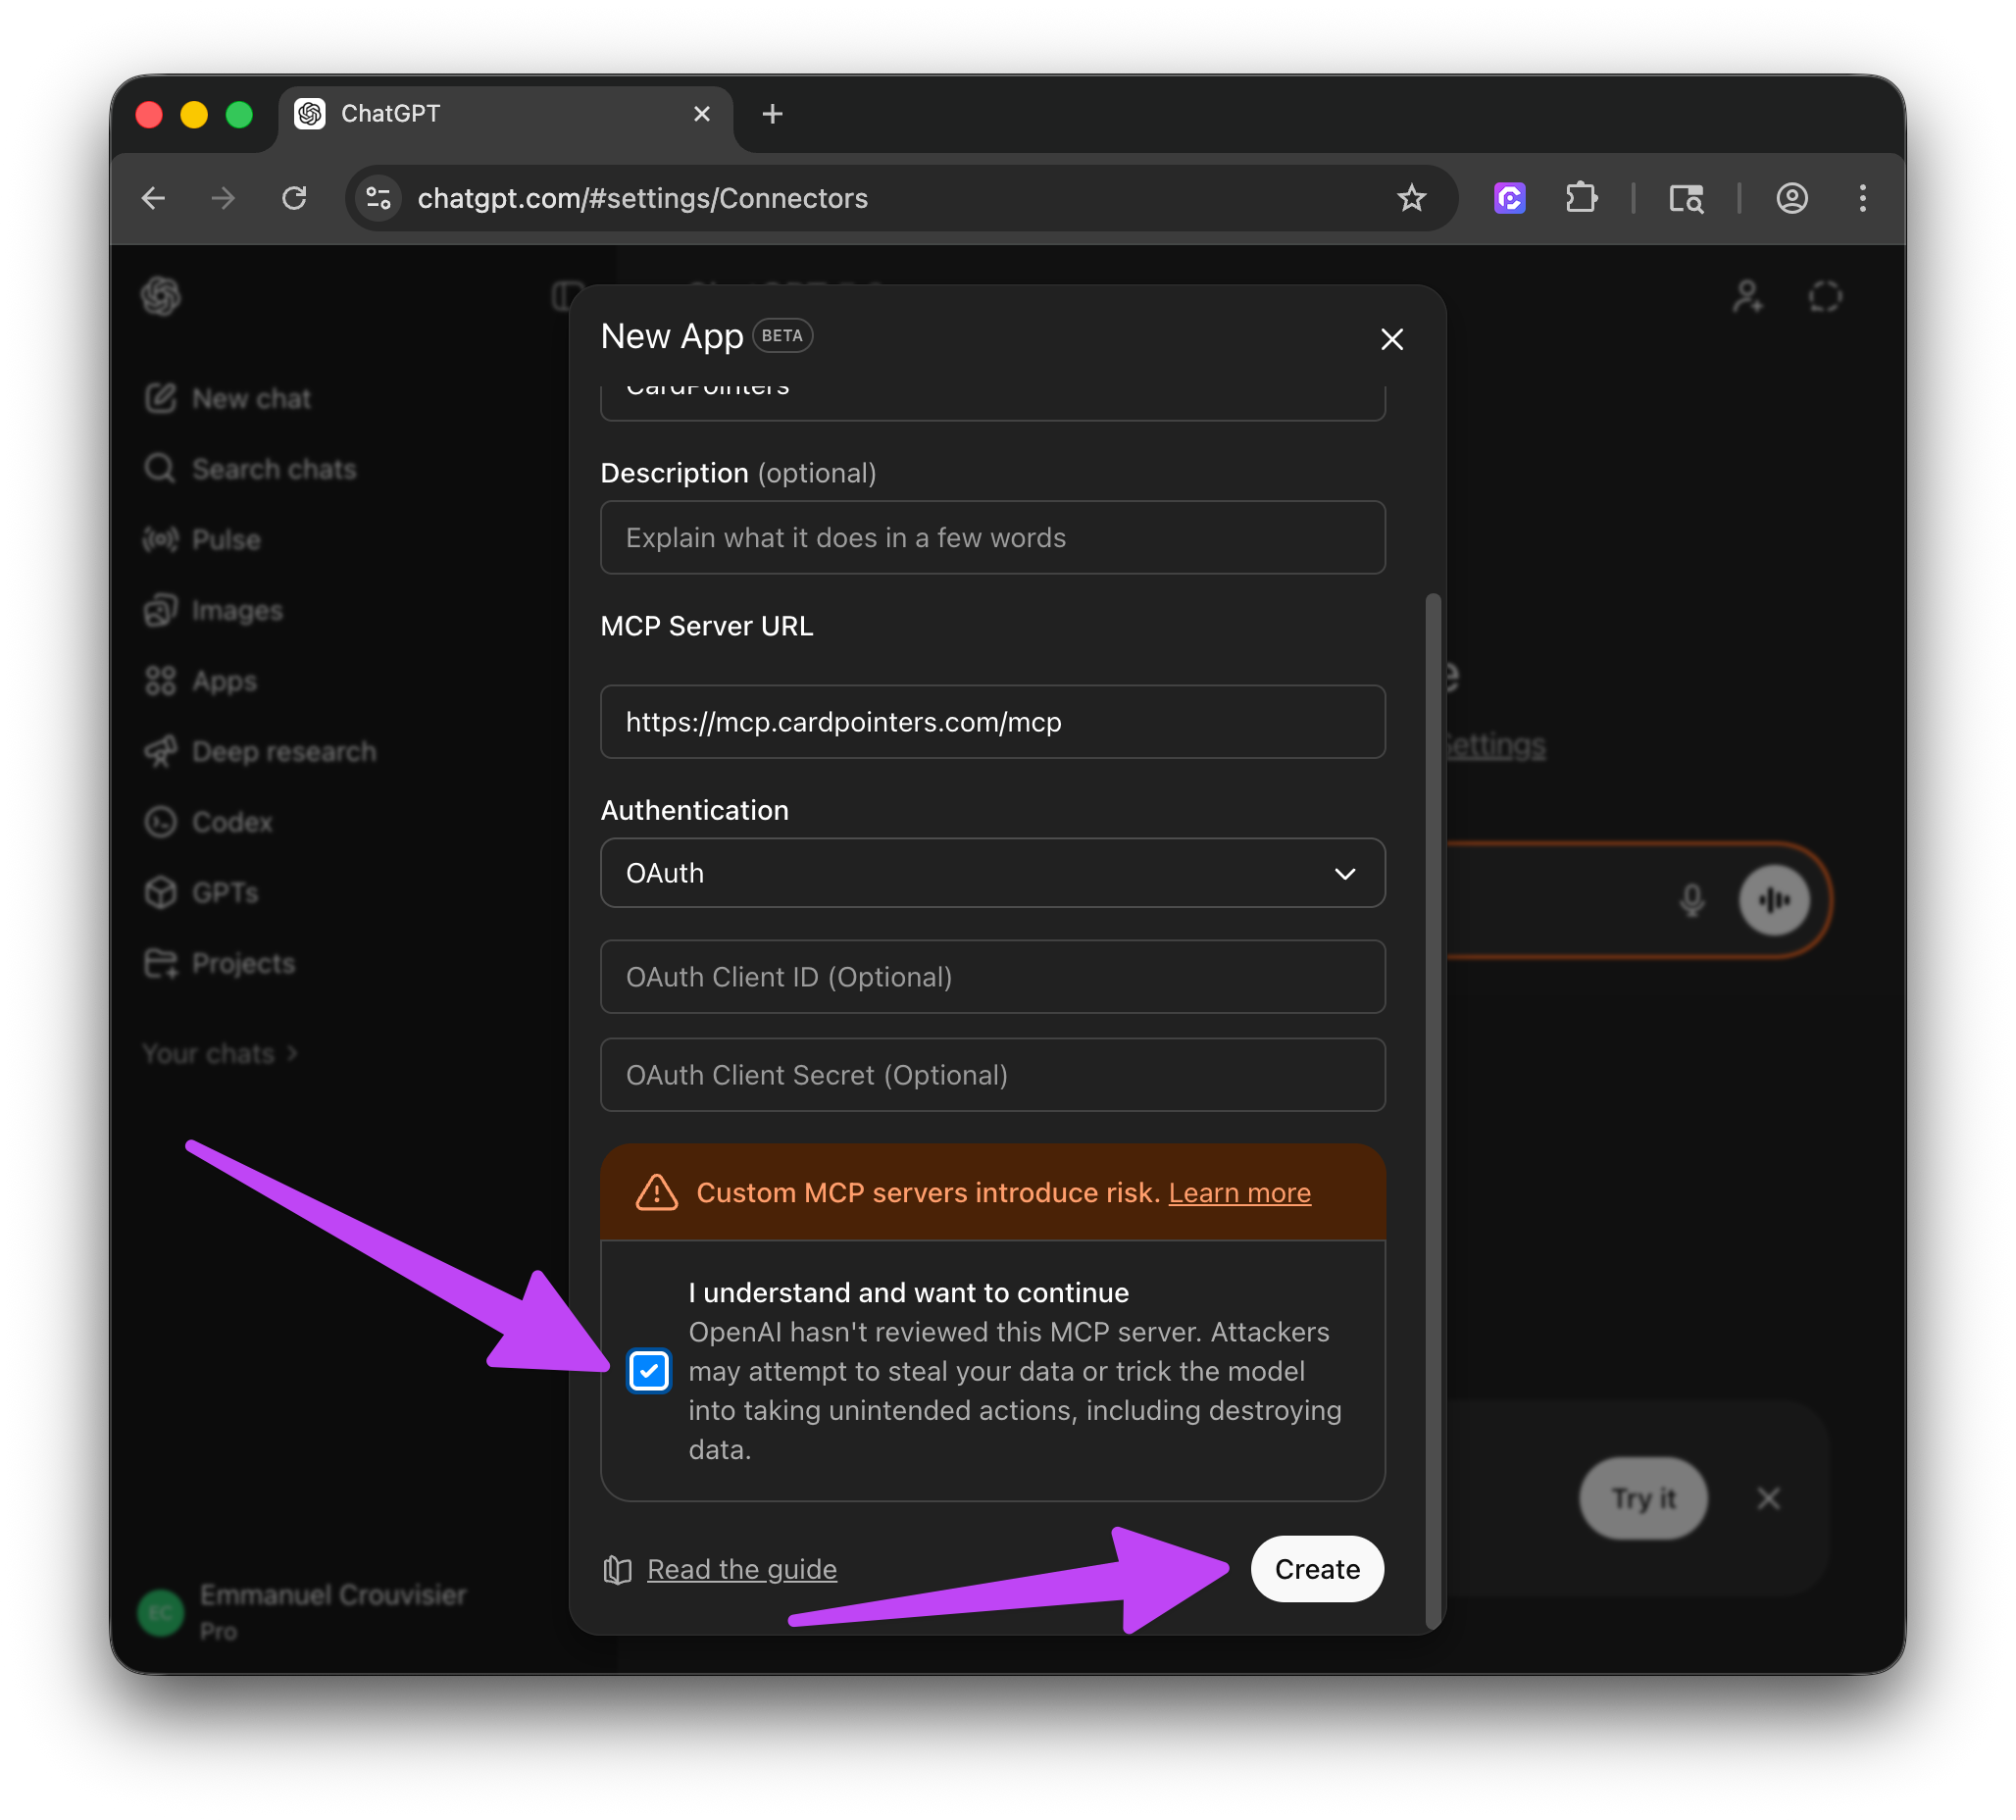Image resolution: width=2016 pixels, height=1820 pixels.
Task: Click the OAuth Client Secret field
Action: [x=992, y=1075]
